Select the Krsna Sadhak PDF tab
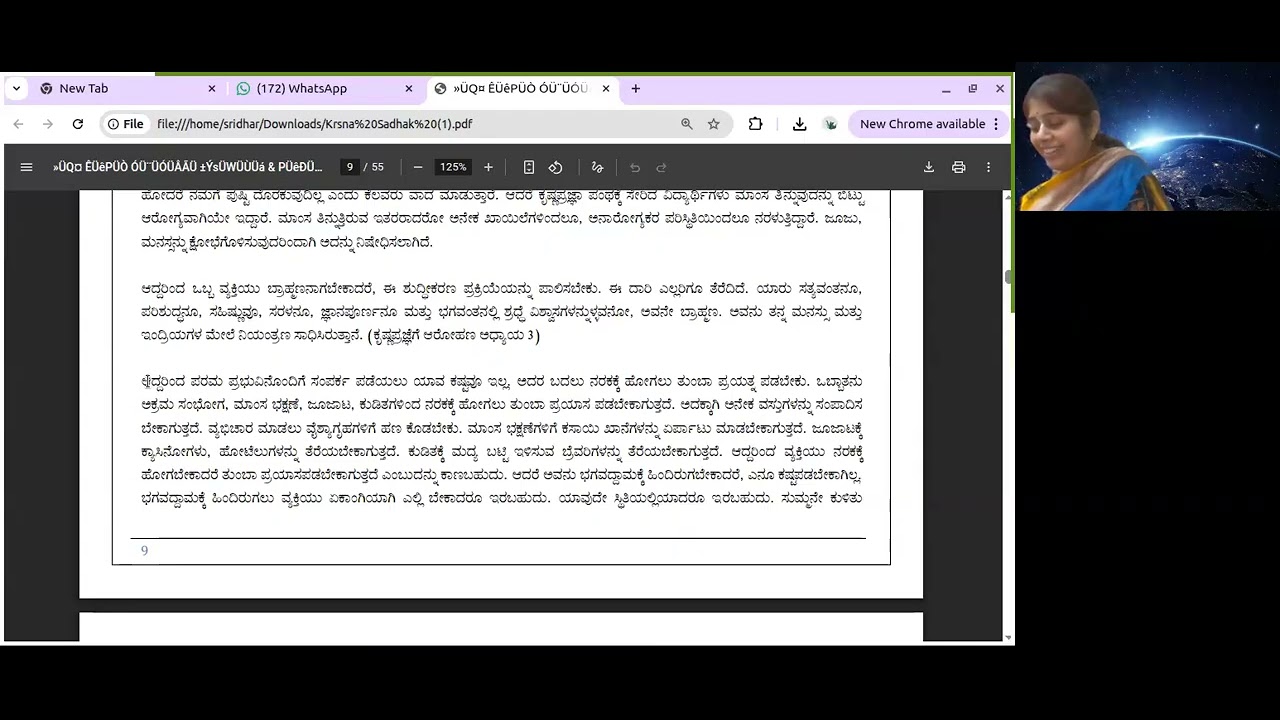The height and width of the screenshot is (720, 1280). pyautogui.click(x=522, y=88)
